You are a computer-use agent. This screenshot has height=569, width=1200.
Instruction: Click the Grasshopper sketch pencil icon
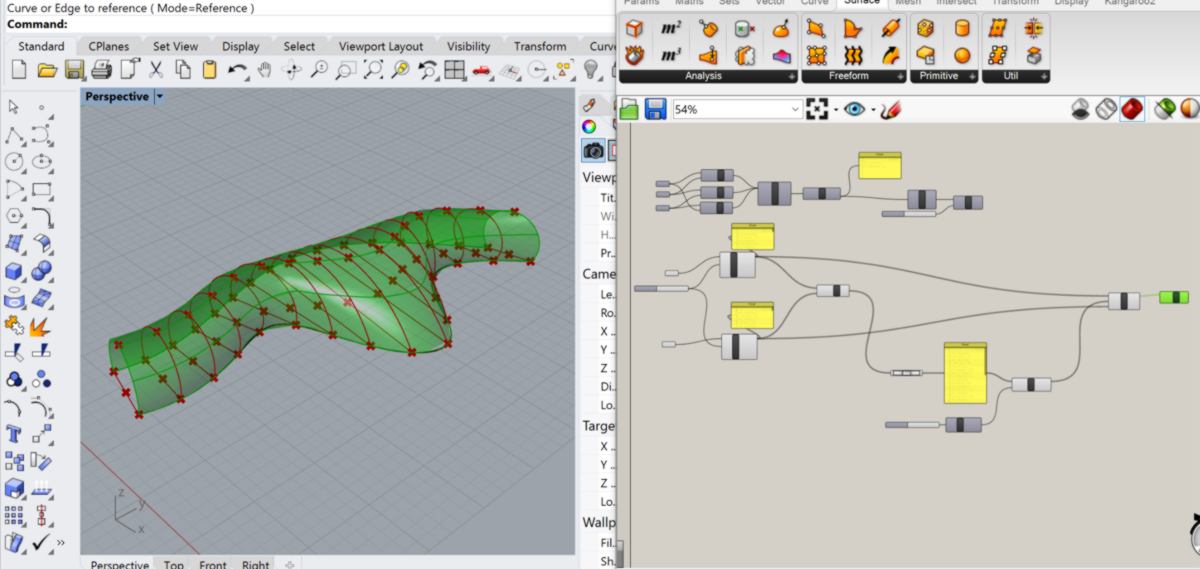click(890, 109)
